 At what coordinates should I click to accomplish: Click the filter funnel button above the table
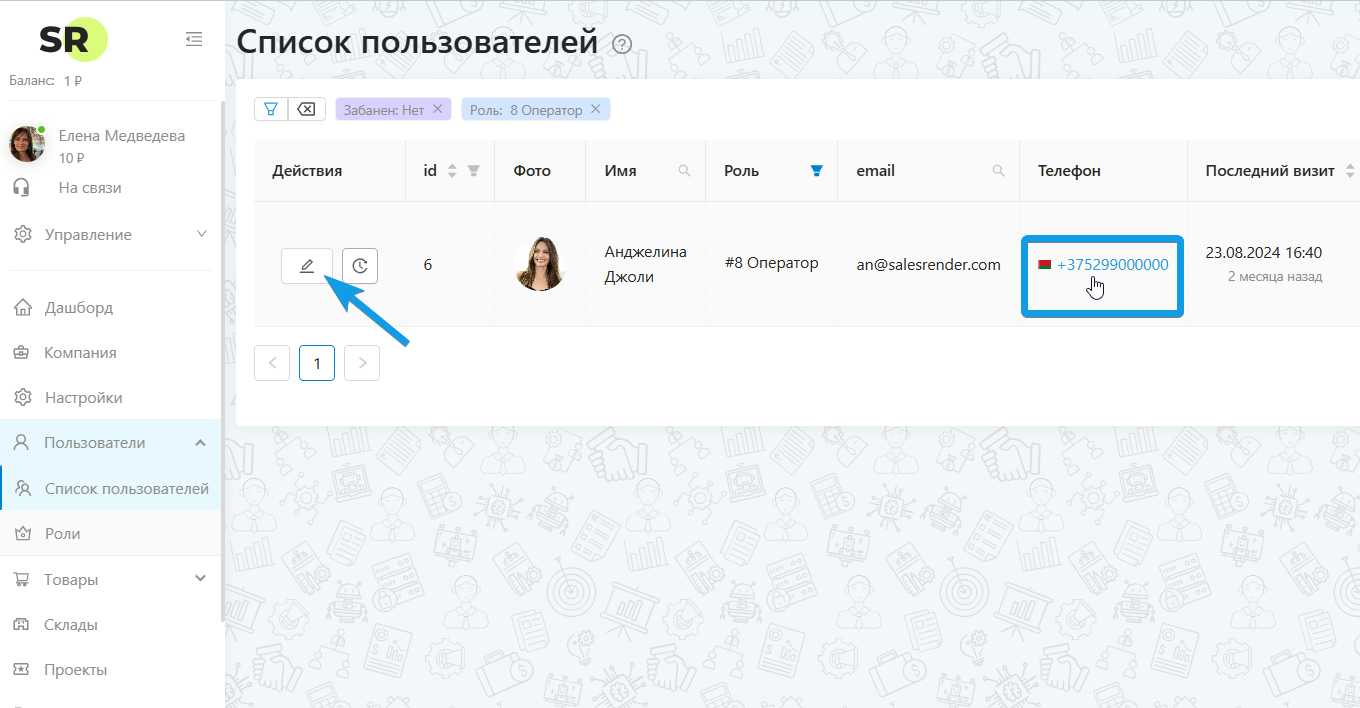(270, 109)
